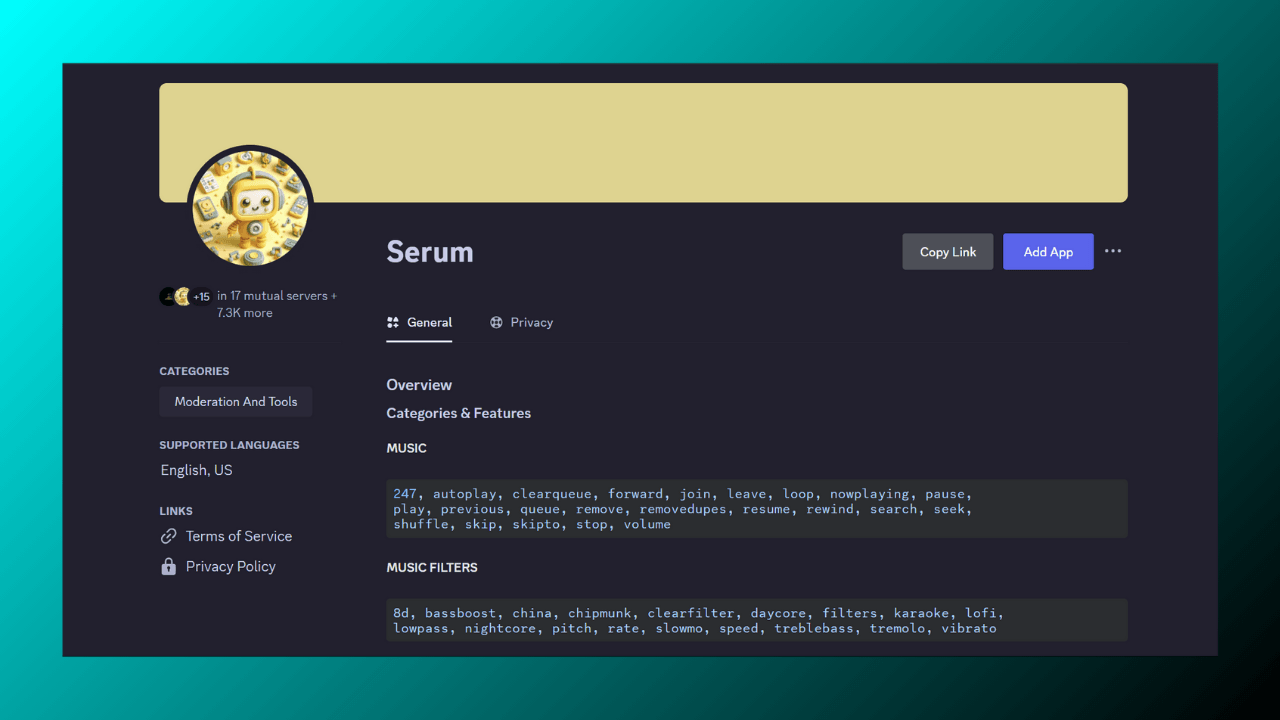Click the MUSIC commands code block
1280x720 pixels.
tap(757, 509)
